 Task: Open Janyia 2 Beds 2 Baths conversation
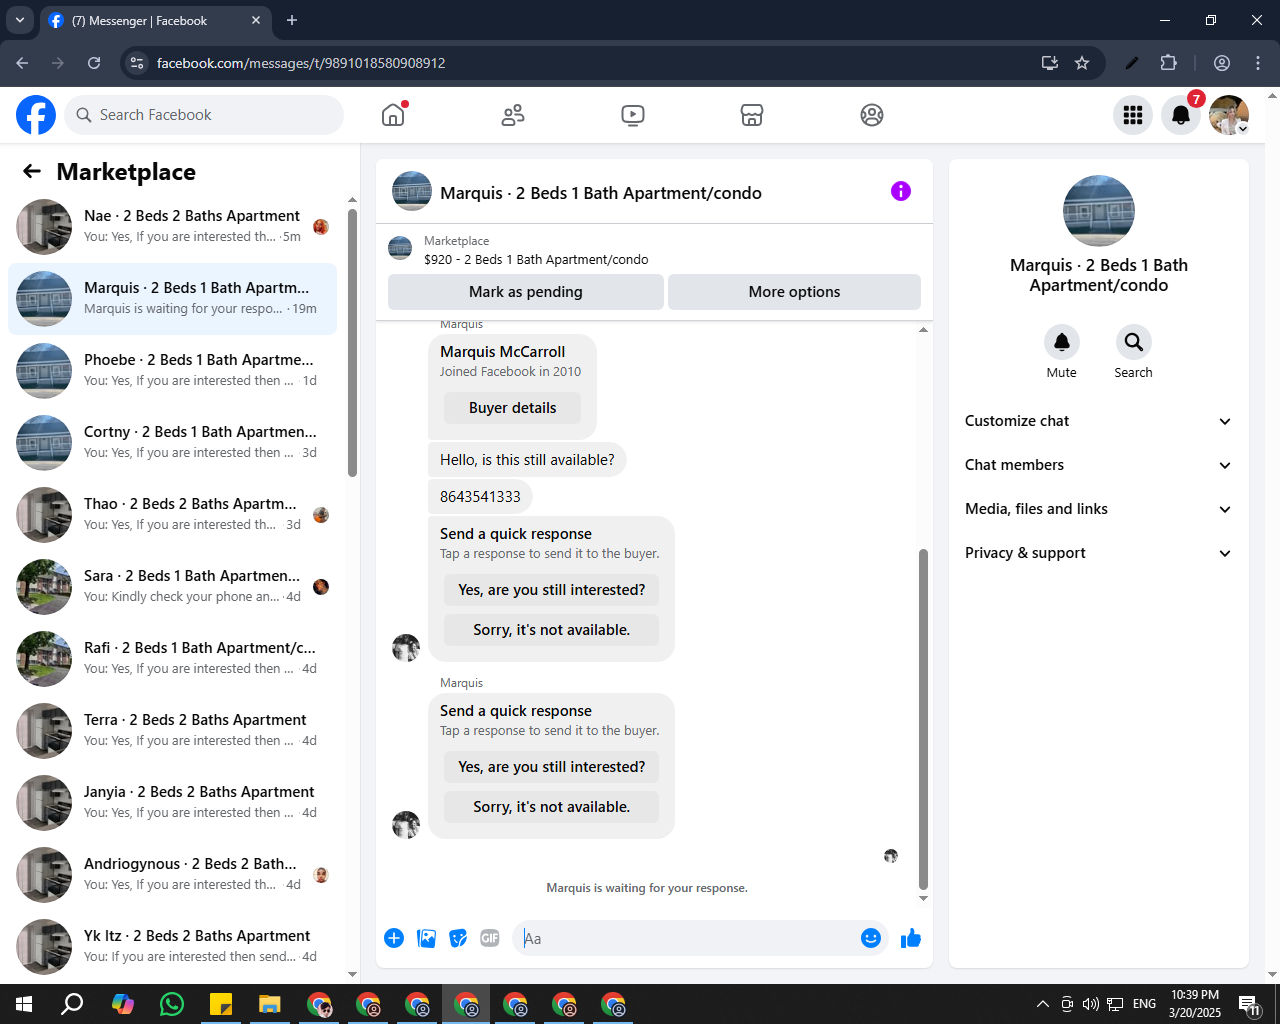coord(172,803)
